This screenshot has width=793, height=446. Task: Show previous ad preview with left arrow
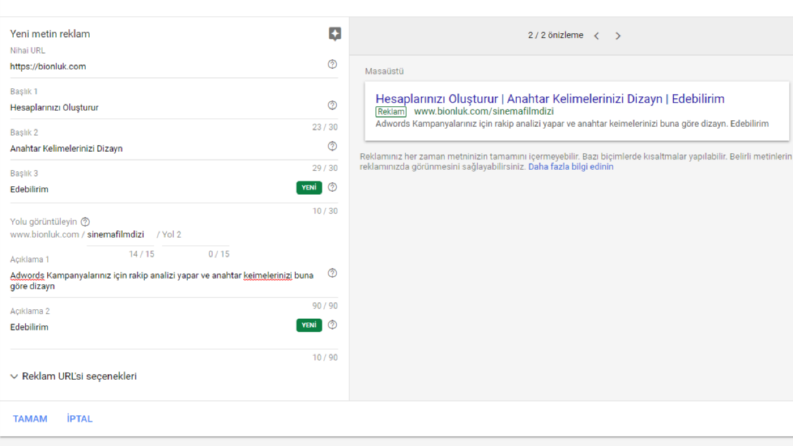coord(597,35)
